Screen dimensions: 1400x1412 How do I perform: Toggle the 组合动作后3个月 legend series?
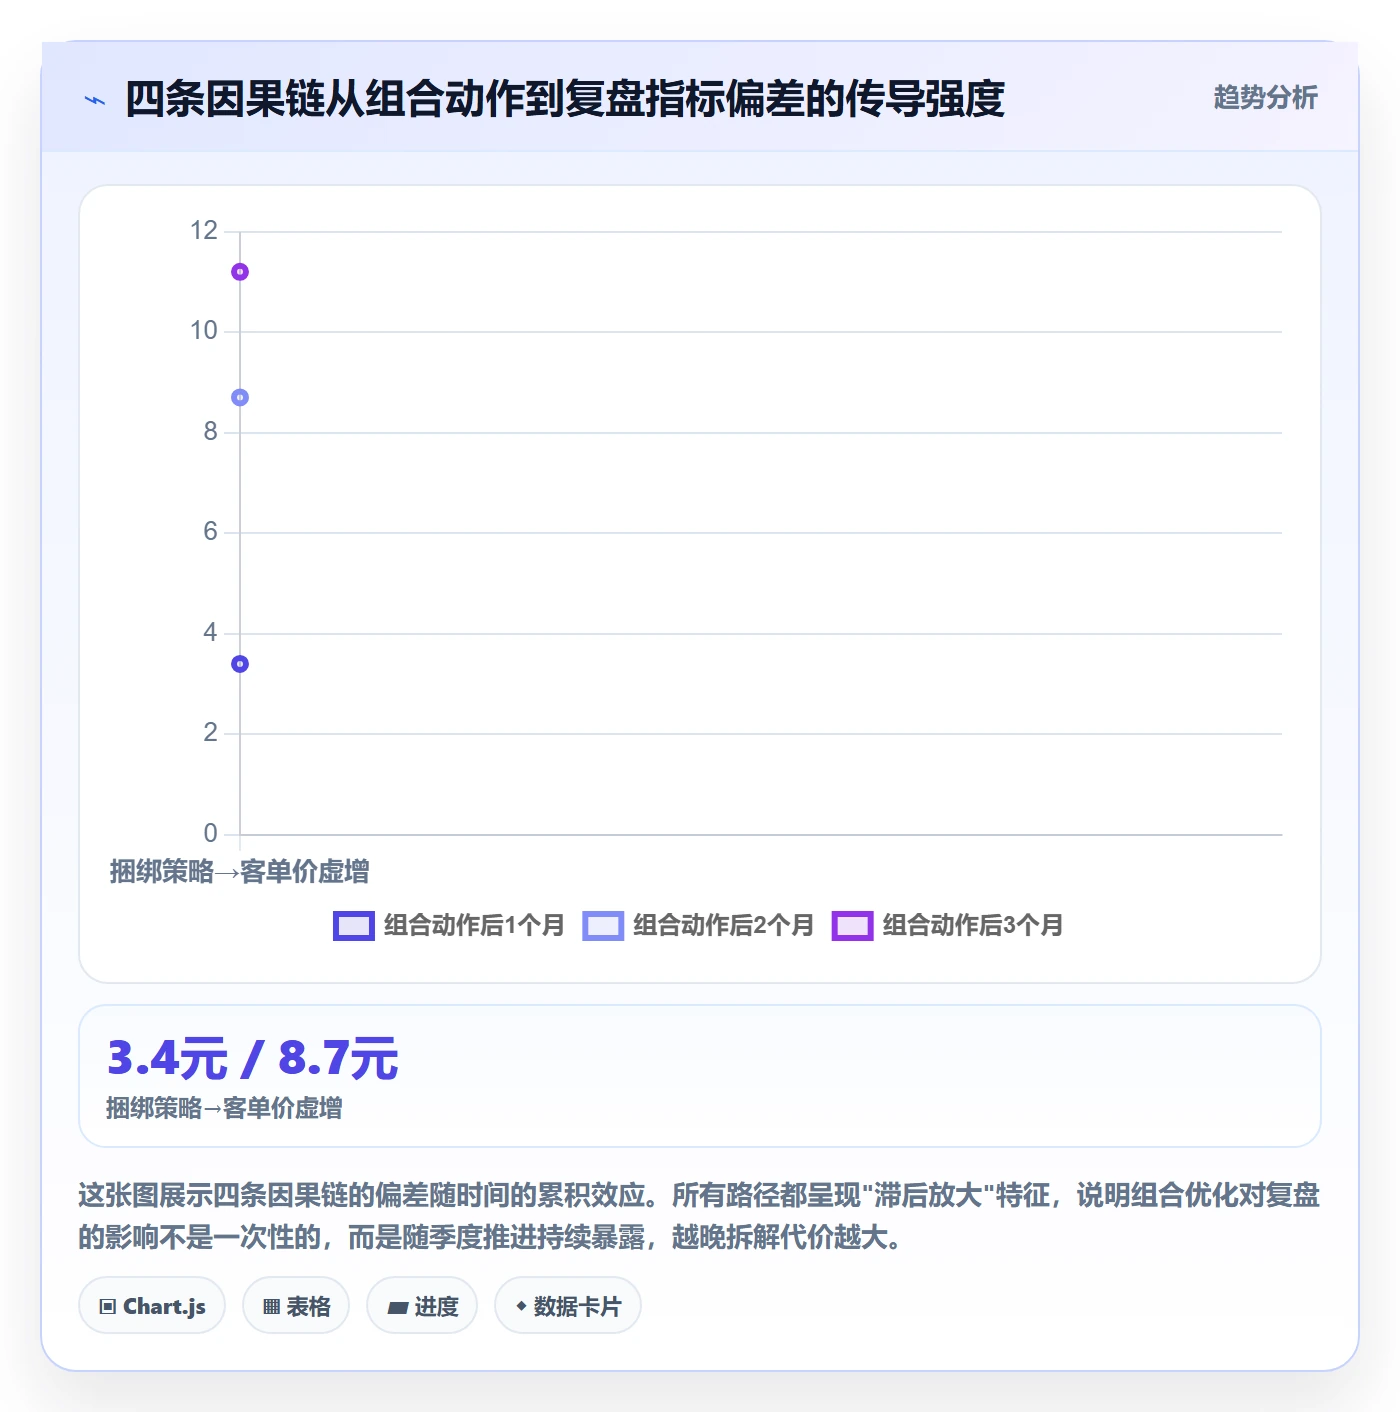(x=947, y=926)
